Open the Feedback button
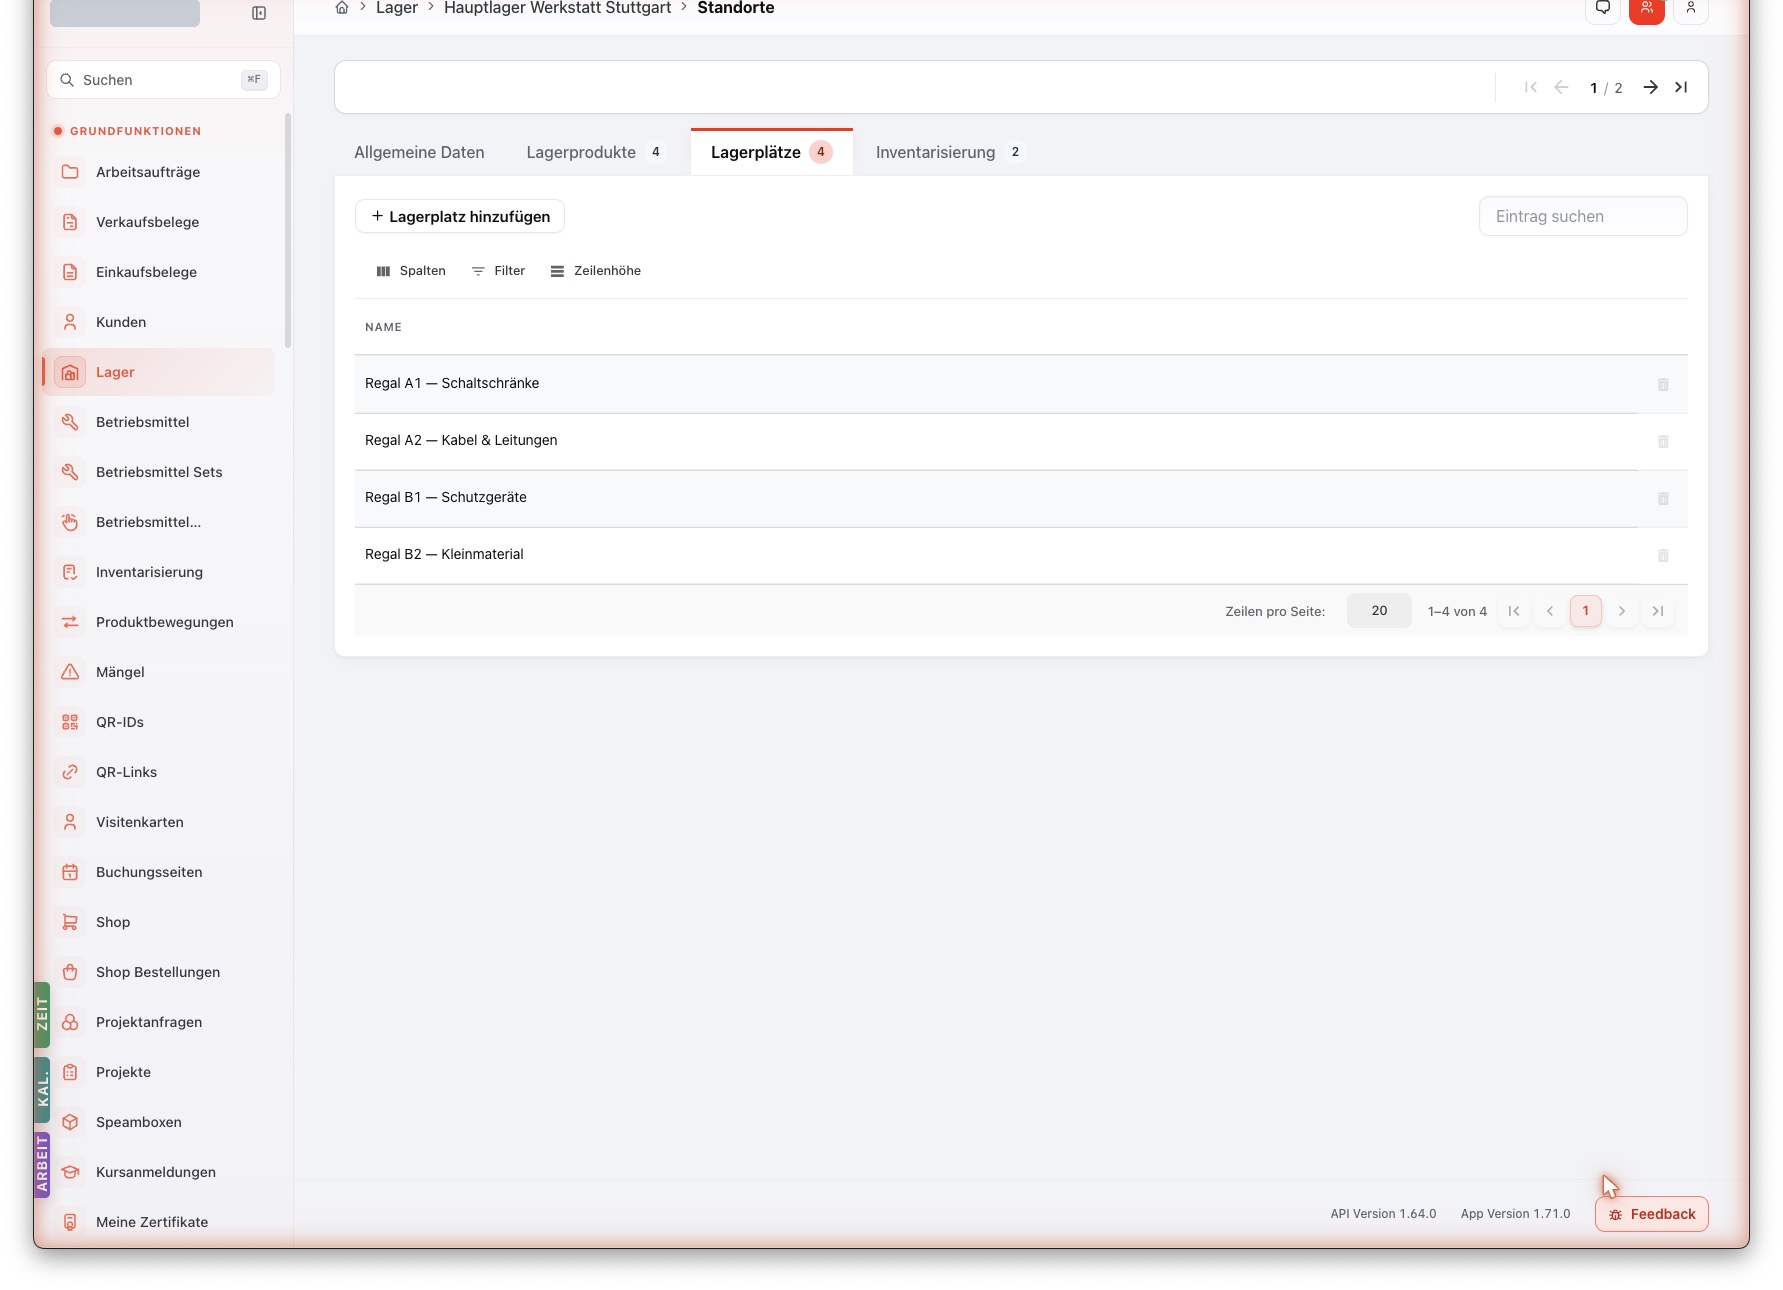Screen dimensions: 1783x1290 pos(1651,1214)
